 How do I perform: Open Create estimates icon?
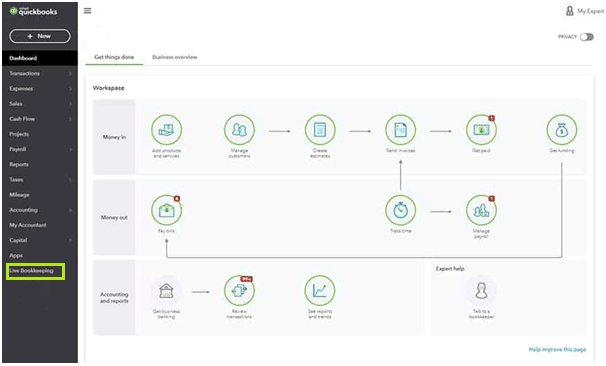pos(320,130)
